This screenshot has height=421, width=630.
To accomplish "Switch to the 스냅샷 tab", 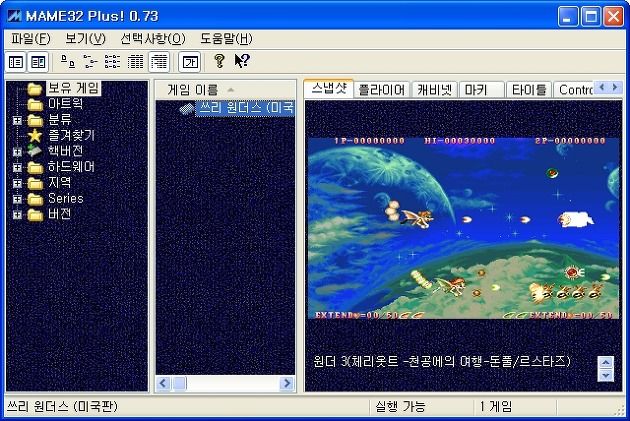I will (x=329, y=88).
